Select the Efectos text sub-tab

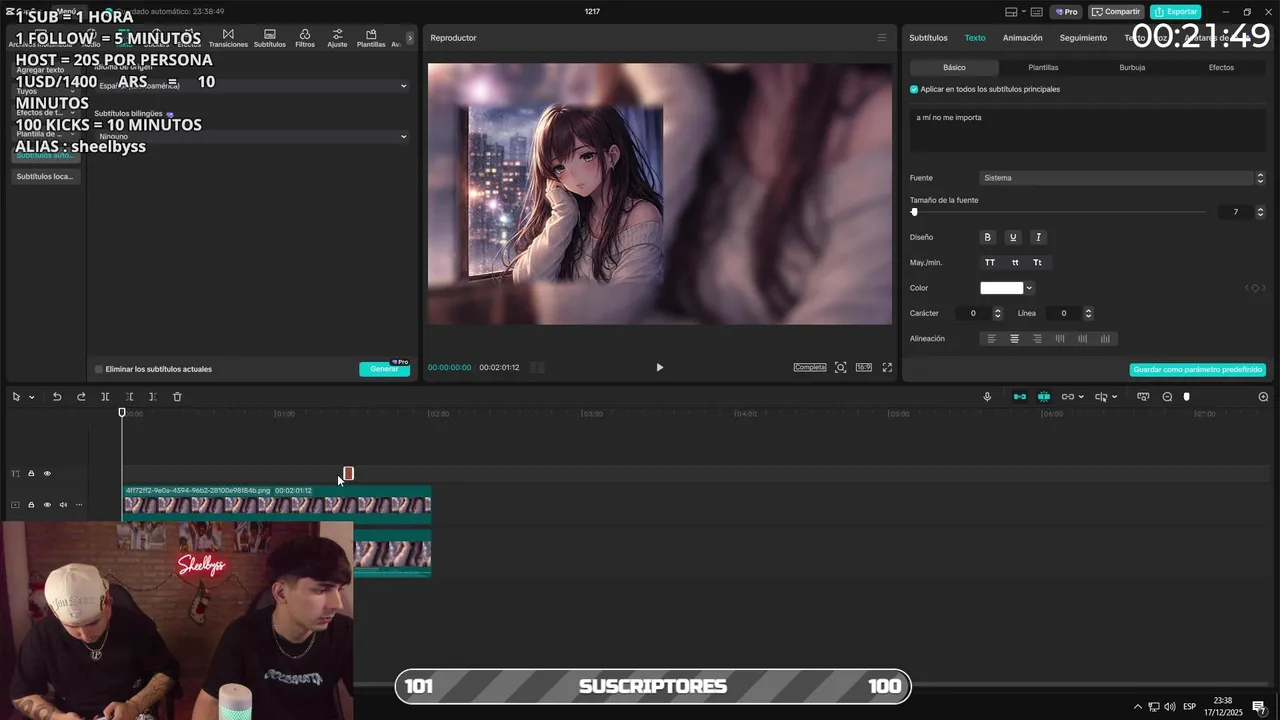coord(1221,68)
